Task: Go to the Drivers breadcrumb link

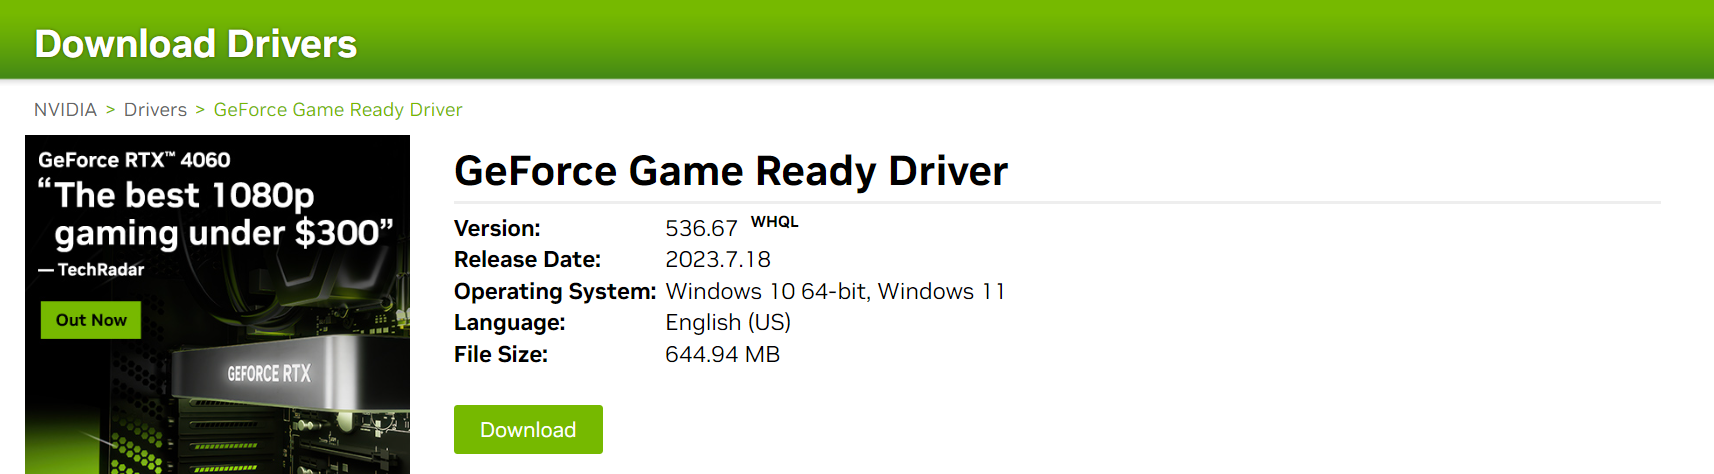Action: pos(155,110)
